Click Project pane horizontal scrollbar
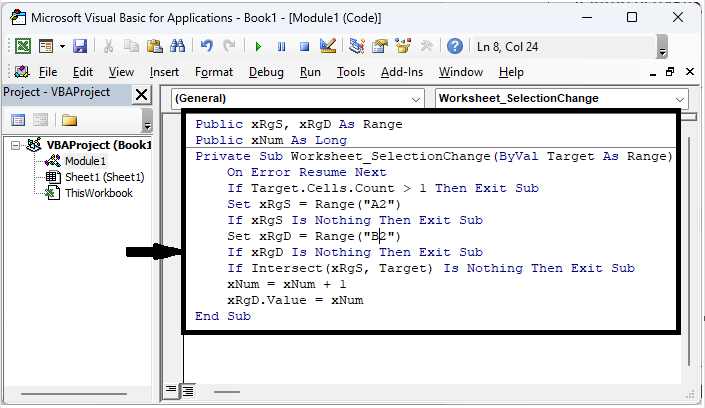The width and height of the screenshot is (705, 408). pos(74,394)
